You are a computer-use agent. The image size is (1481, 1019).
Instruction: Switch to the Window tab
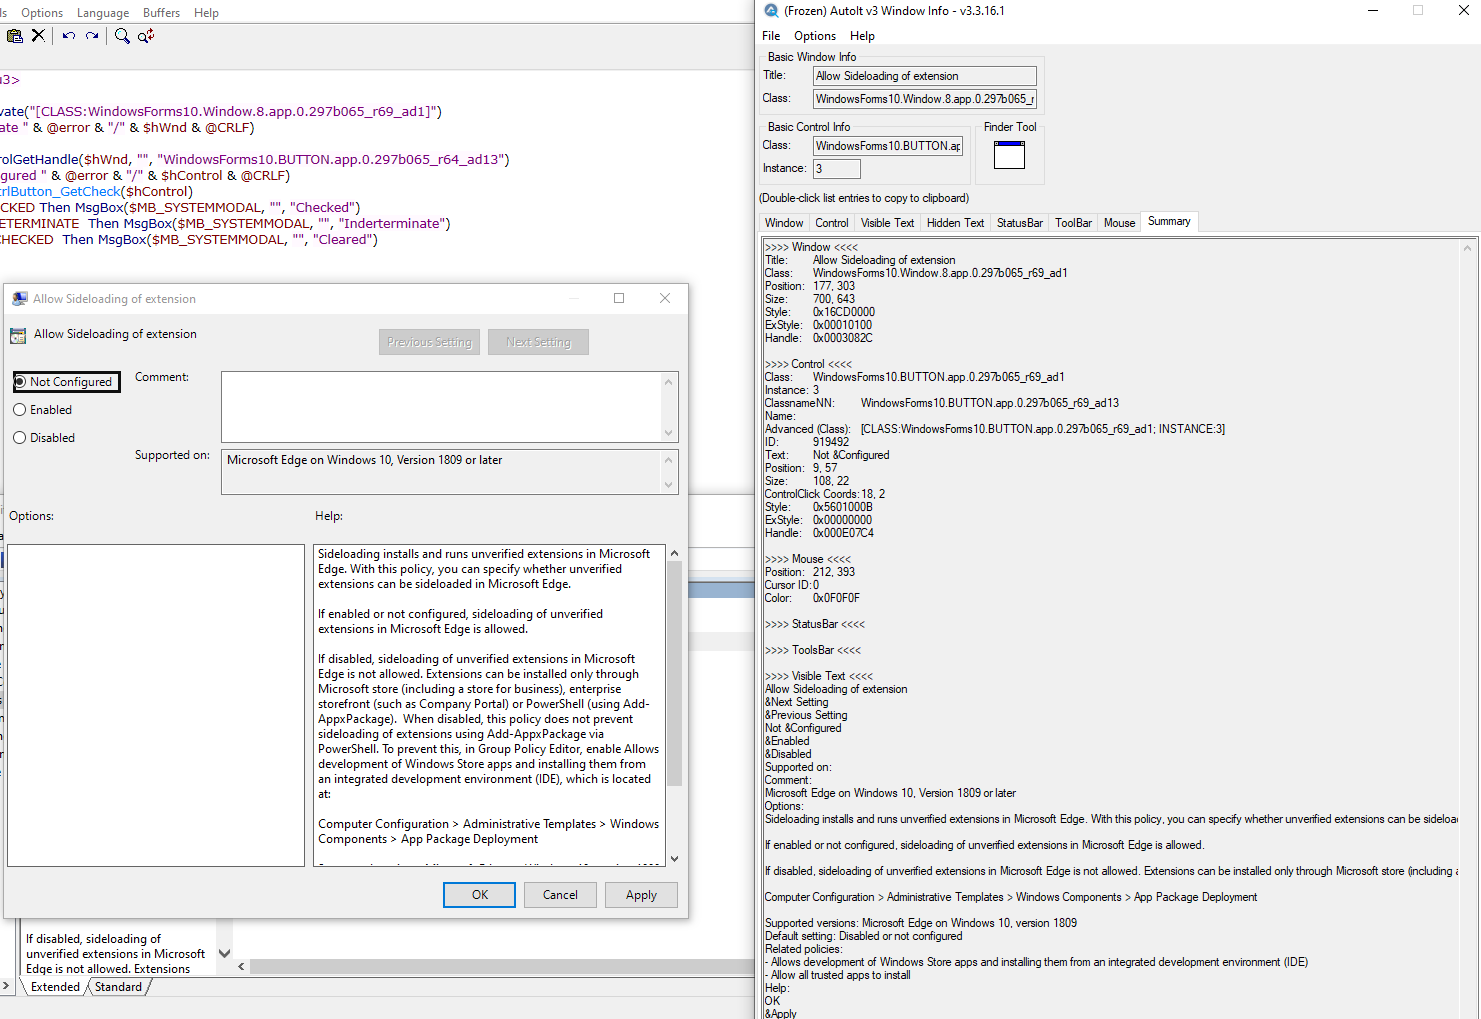(784, 223)
